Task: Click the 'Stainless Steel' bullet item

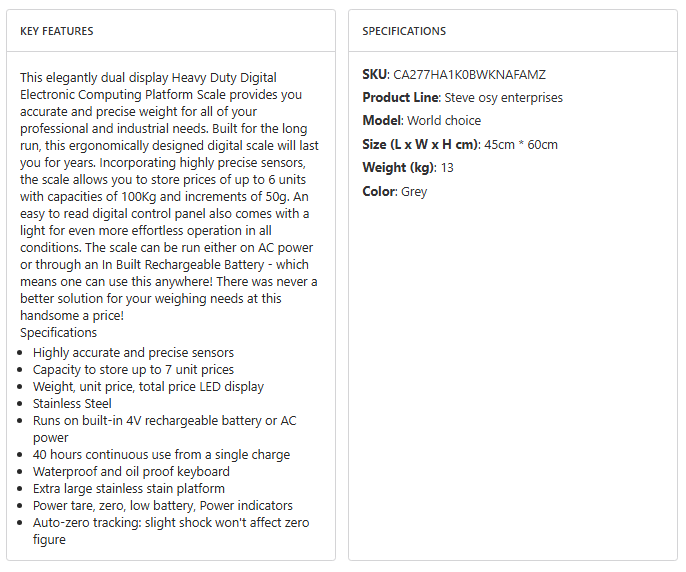Action: click(72, 404)
